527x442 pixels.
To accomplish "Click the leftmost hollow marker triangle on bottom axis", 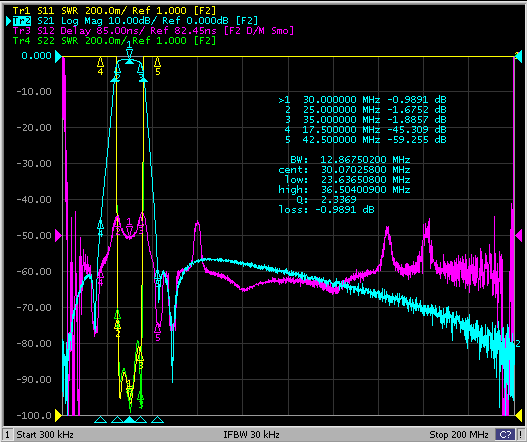I will (x=100, y=419).
